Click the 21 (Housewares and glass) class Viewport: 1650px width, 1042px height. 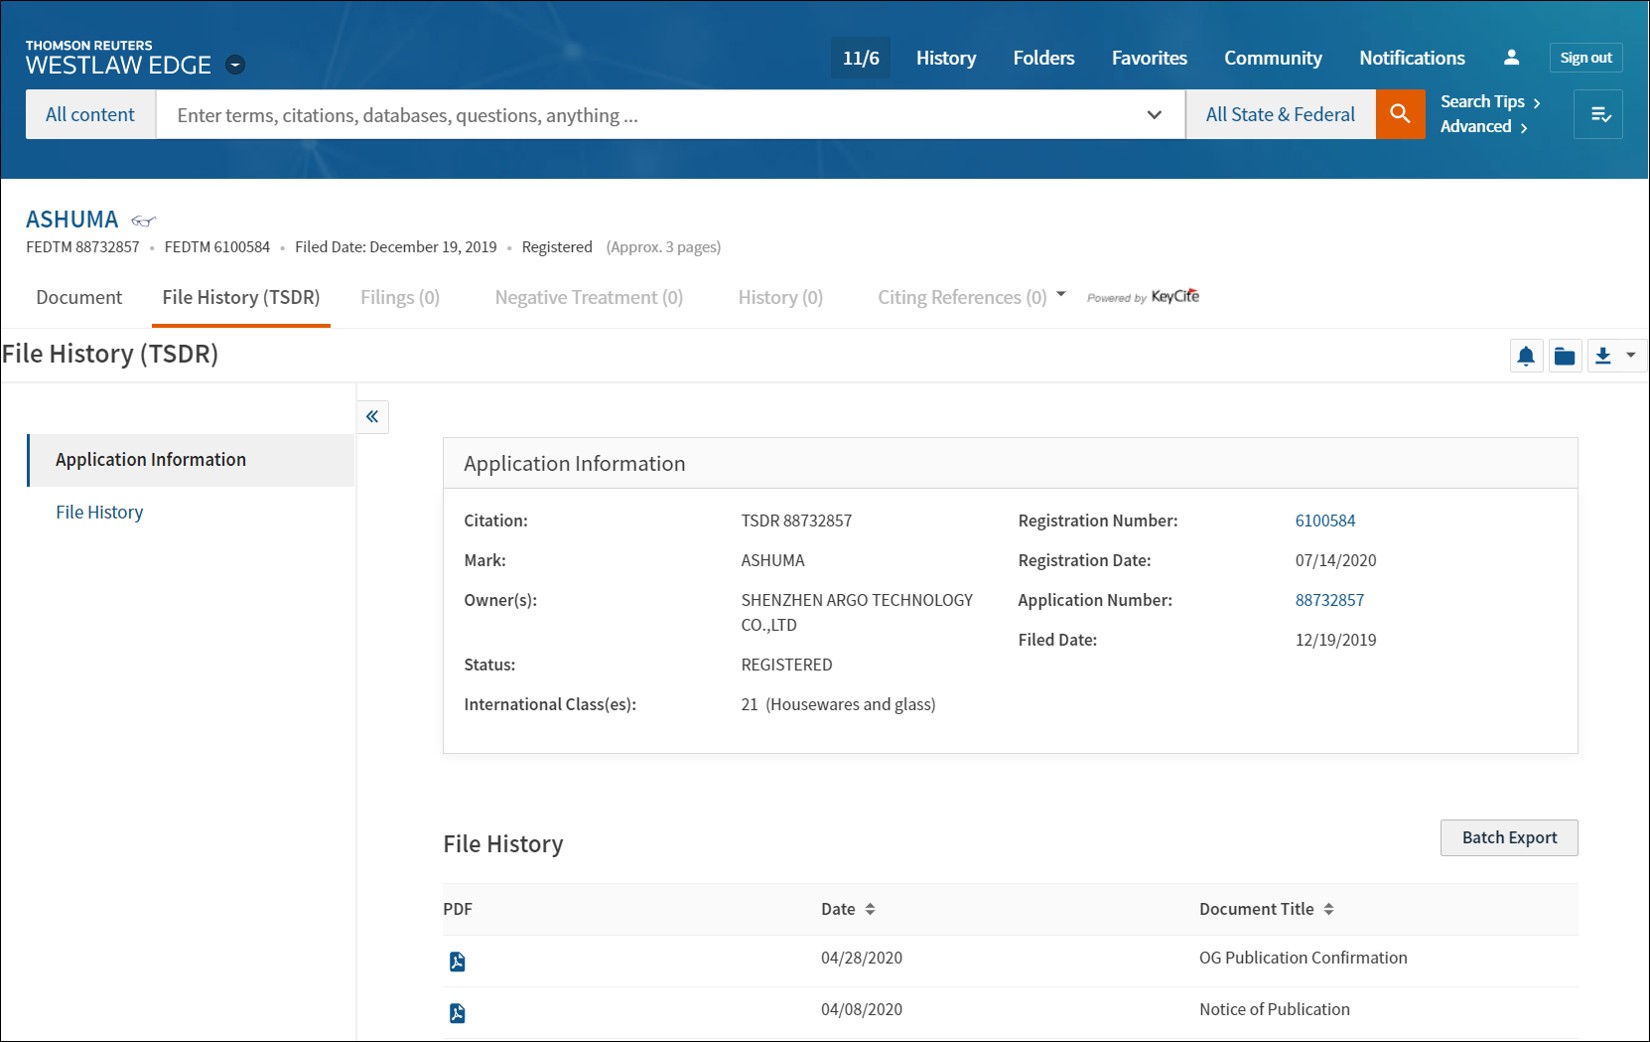(838, 704)
